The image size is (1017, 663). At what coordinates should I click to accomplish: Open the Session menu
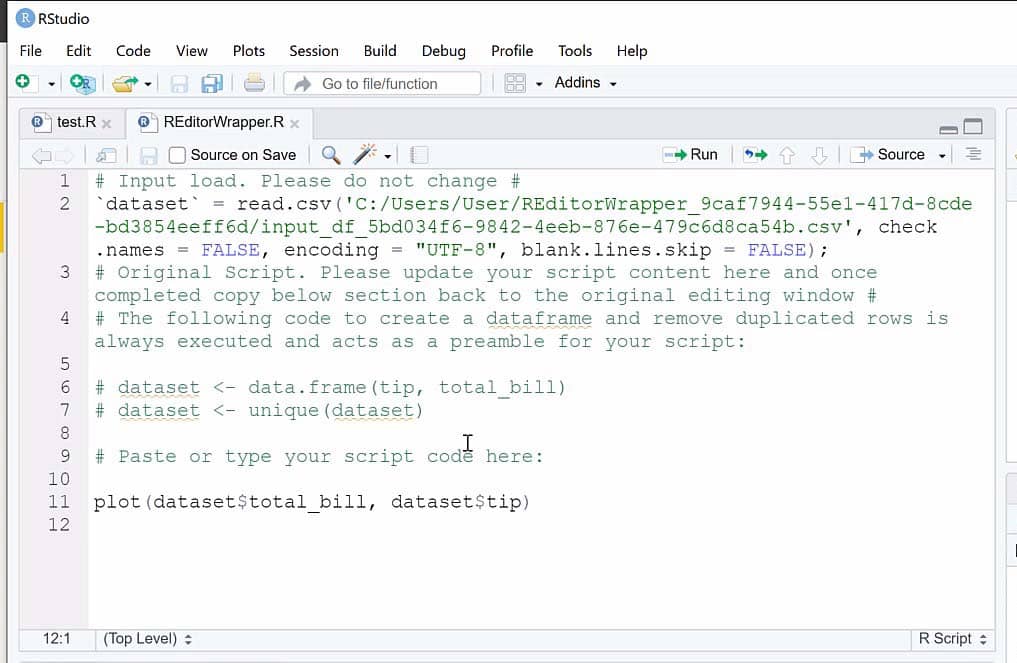(x=314, y=51)
